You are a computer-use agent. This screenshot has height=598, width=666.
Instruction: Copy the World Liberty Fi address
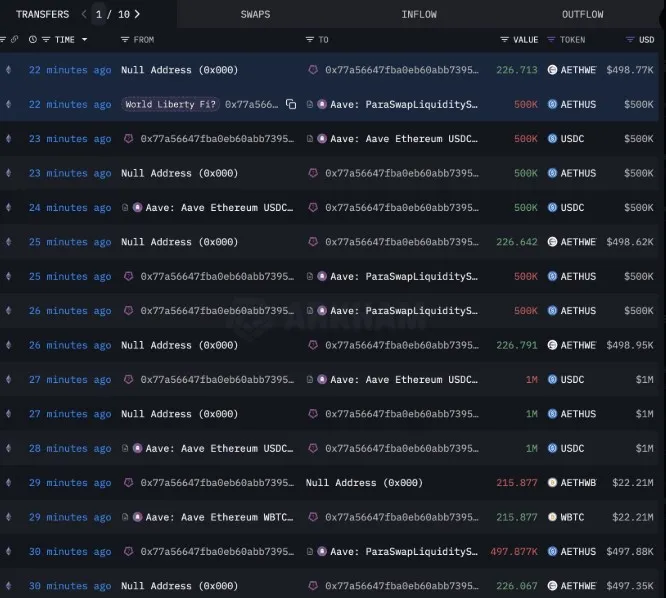click(291, 104)
